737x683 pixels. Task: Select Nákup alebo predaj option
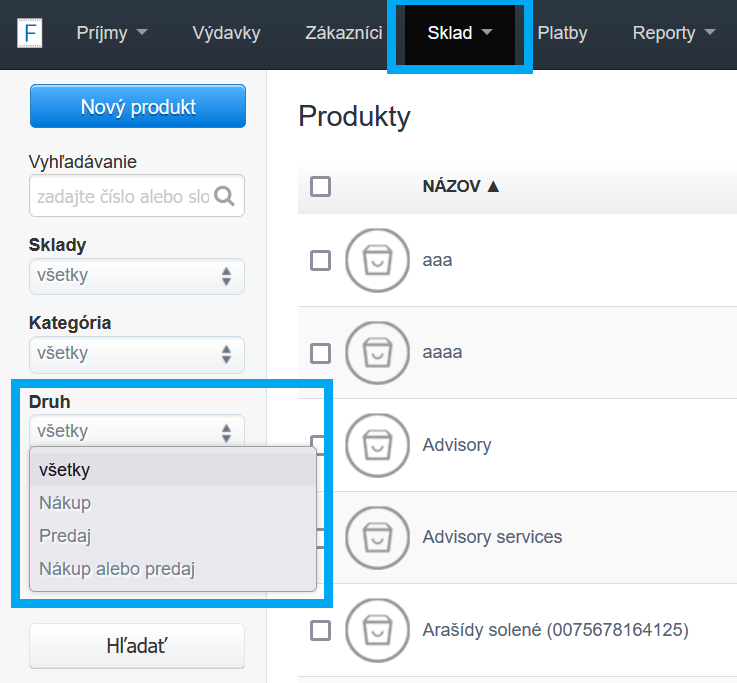coord(117,569)
